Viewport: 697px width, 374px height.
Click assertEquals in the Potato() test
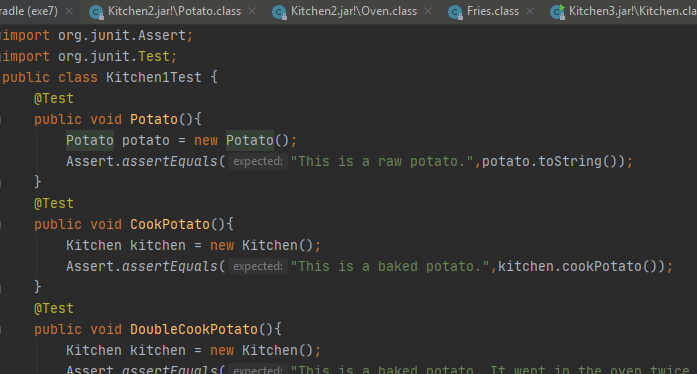click(169, 161)
